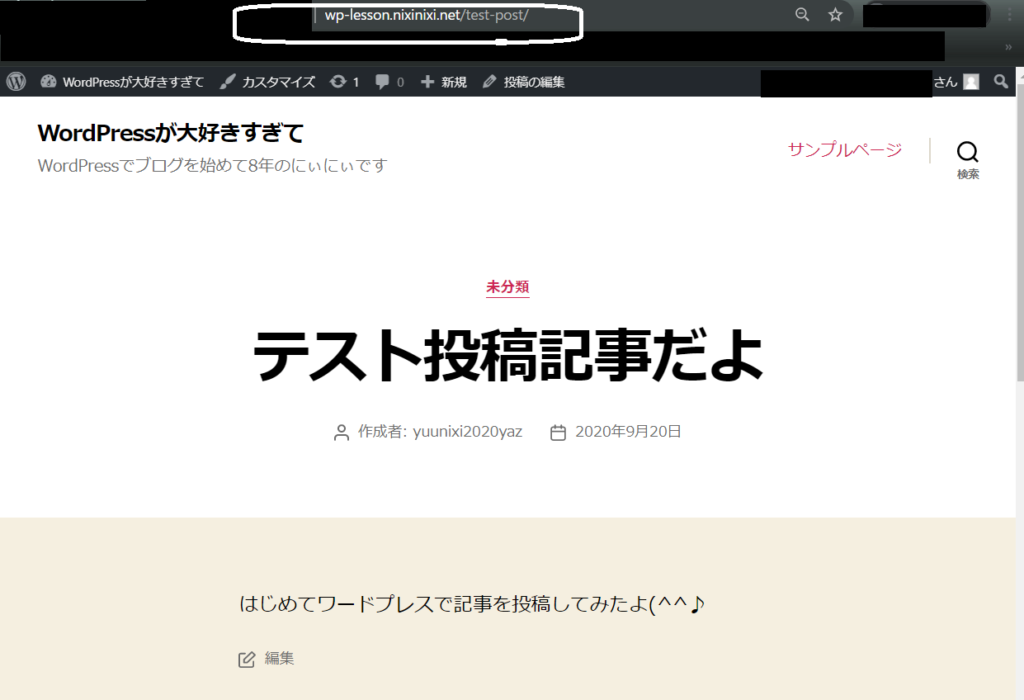Click the user avatar in admin bar
1024x700 pixels.
(x=971, y=82)
